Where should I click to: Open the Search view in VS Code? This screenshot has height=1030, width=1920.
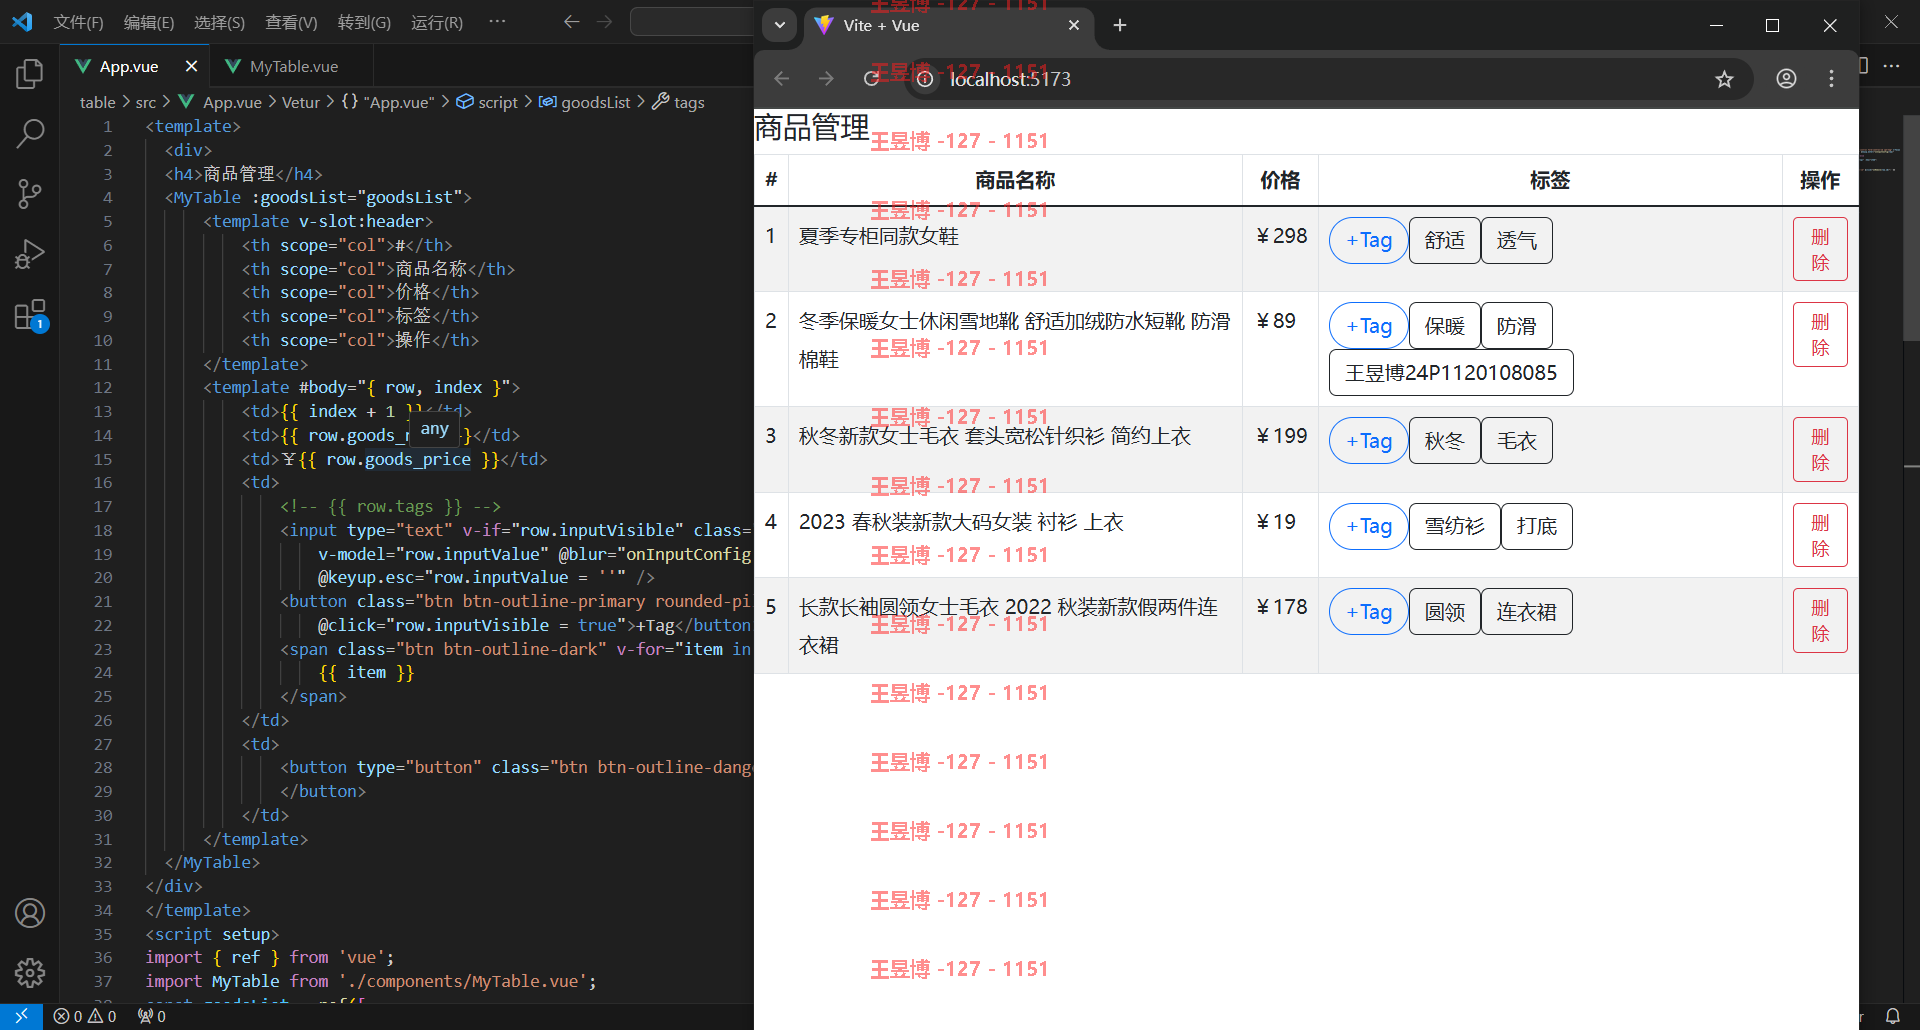click(30, 133)
